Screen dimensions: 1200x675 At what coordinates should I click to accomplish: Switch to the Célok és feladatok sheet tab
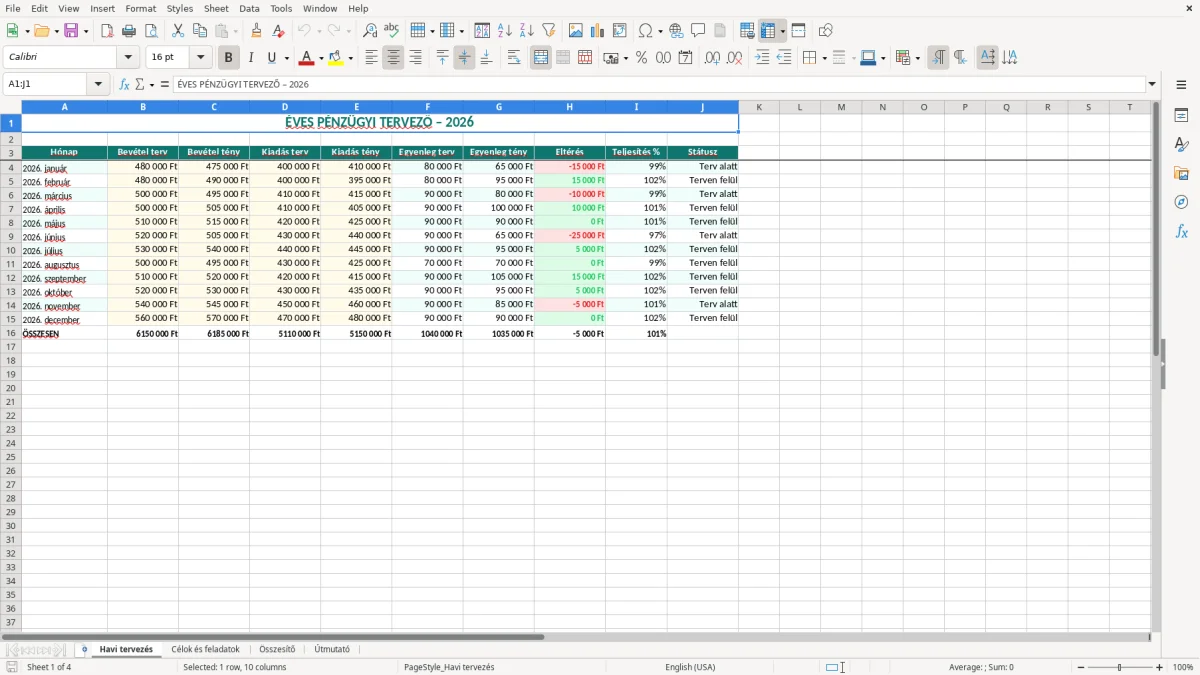tap(205, 649)
